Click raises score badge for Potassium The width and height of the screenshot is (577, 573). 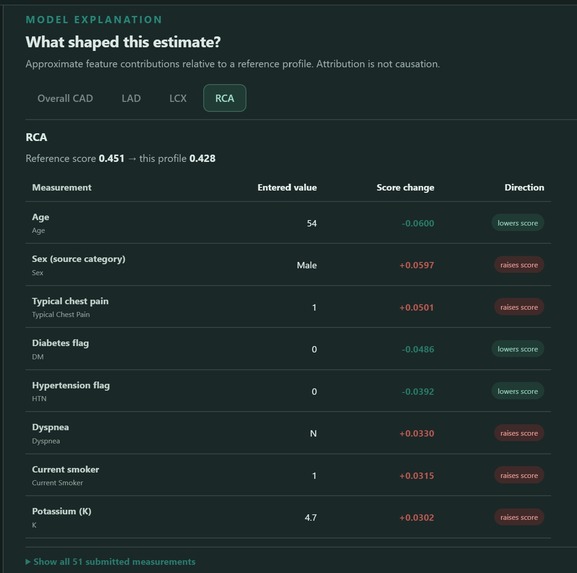[519, 517]
